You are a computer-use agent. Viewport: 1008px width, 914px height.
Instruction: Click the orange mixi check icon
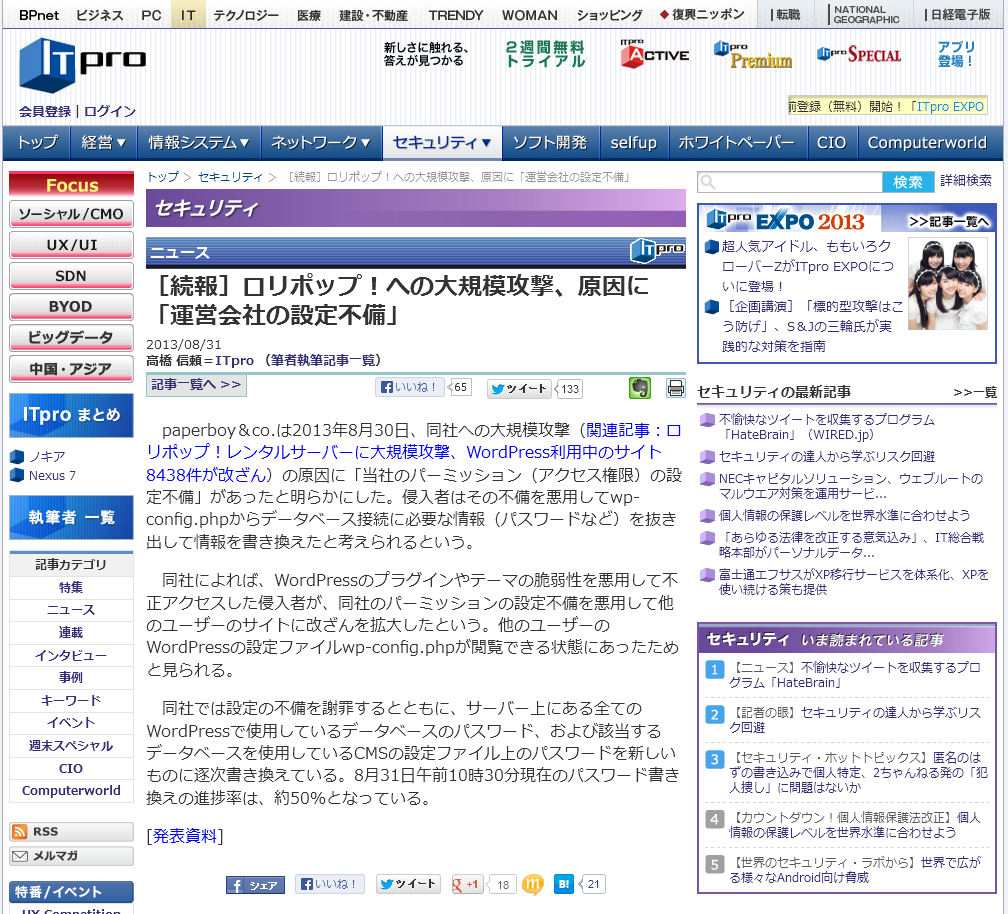tap(534, 884)
